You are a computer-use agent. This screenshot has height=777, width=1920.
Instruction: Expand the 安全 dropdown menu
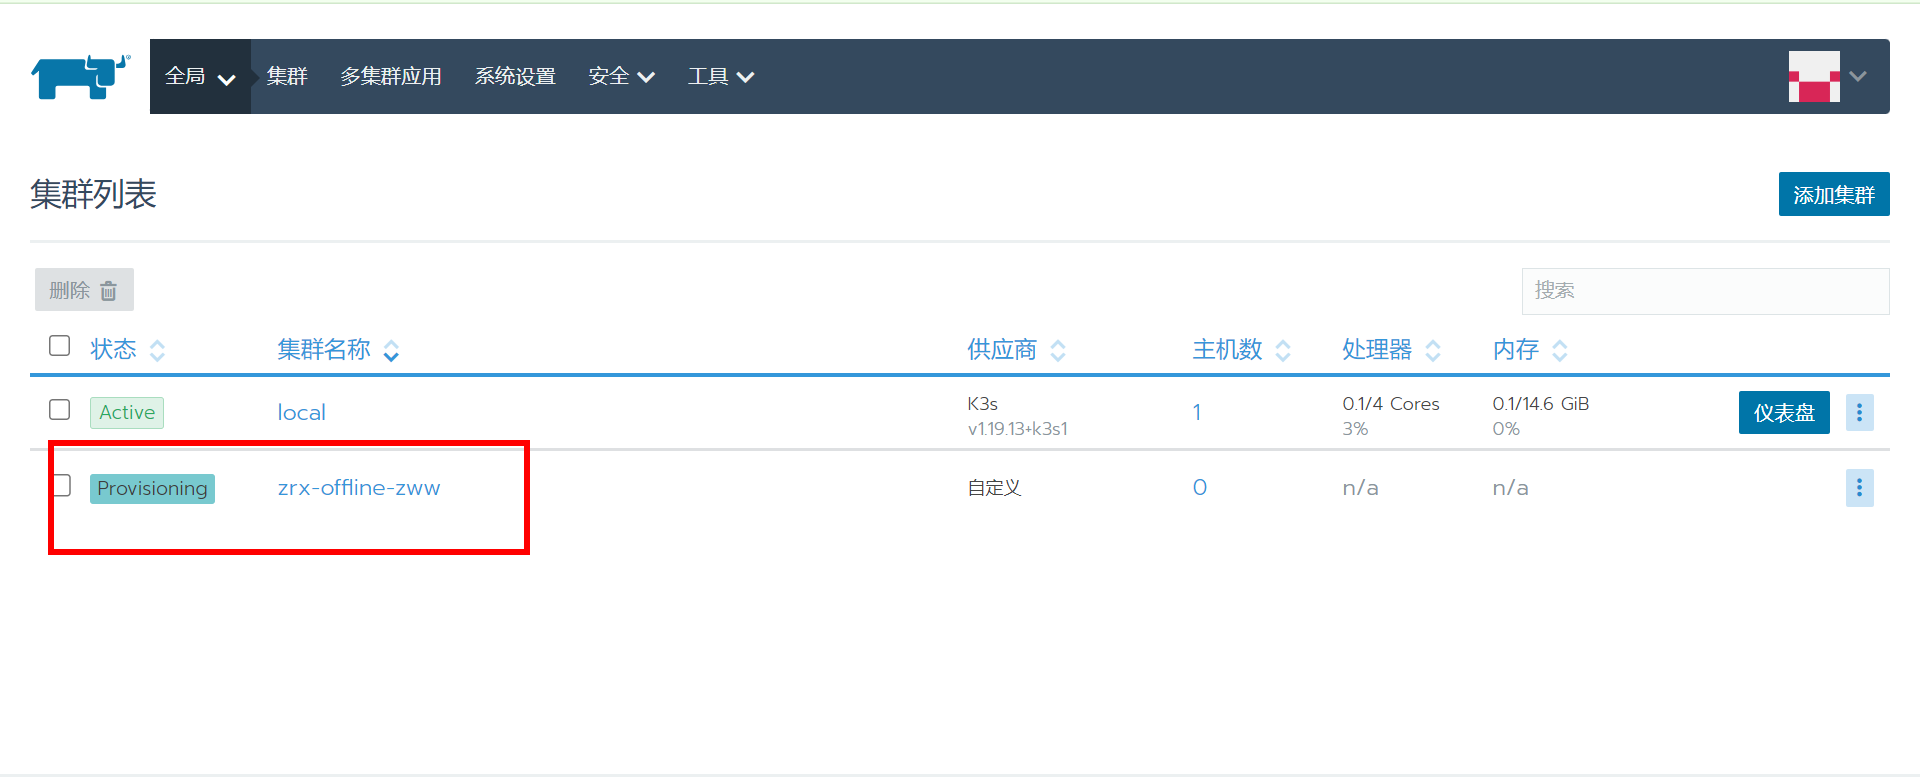[x=621, y=77]
